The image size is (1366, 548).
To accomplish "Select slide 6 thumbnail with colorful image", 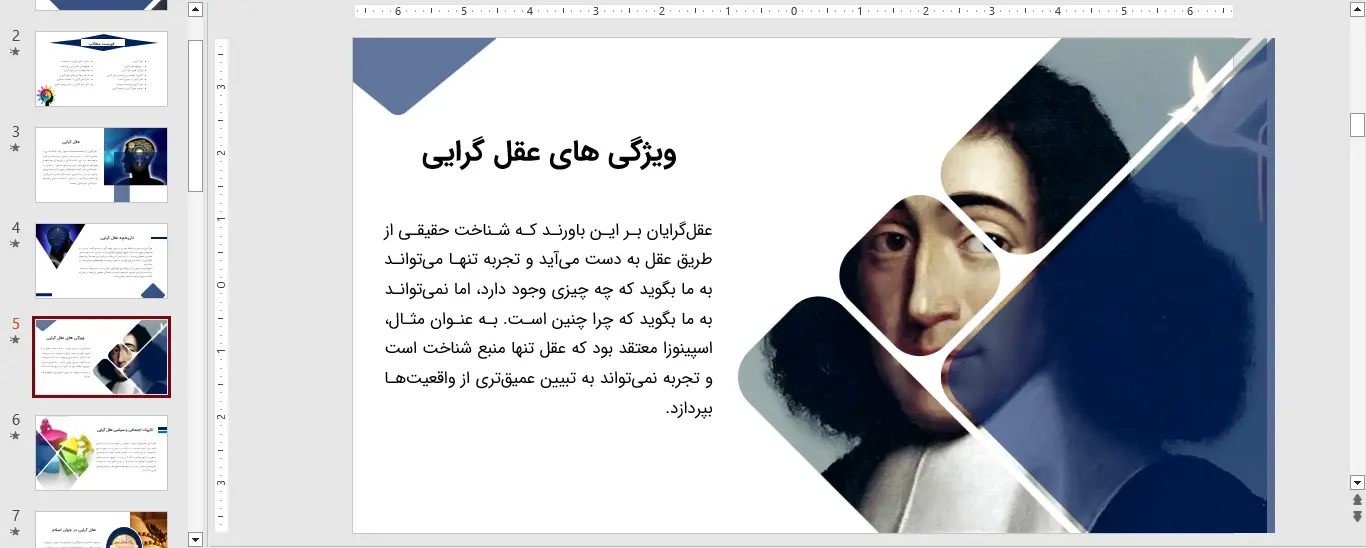I will point(101,453).
